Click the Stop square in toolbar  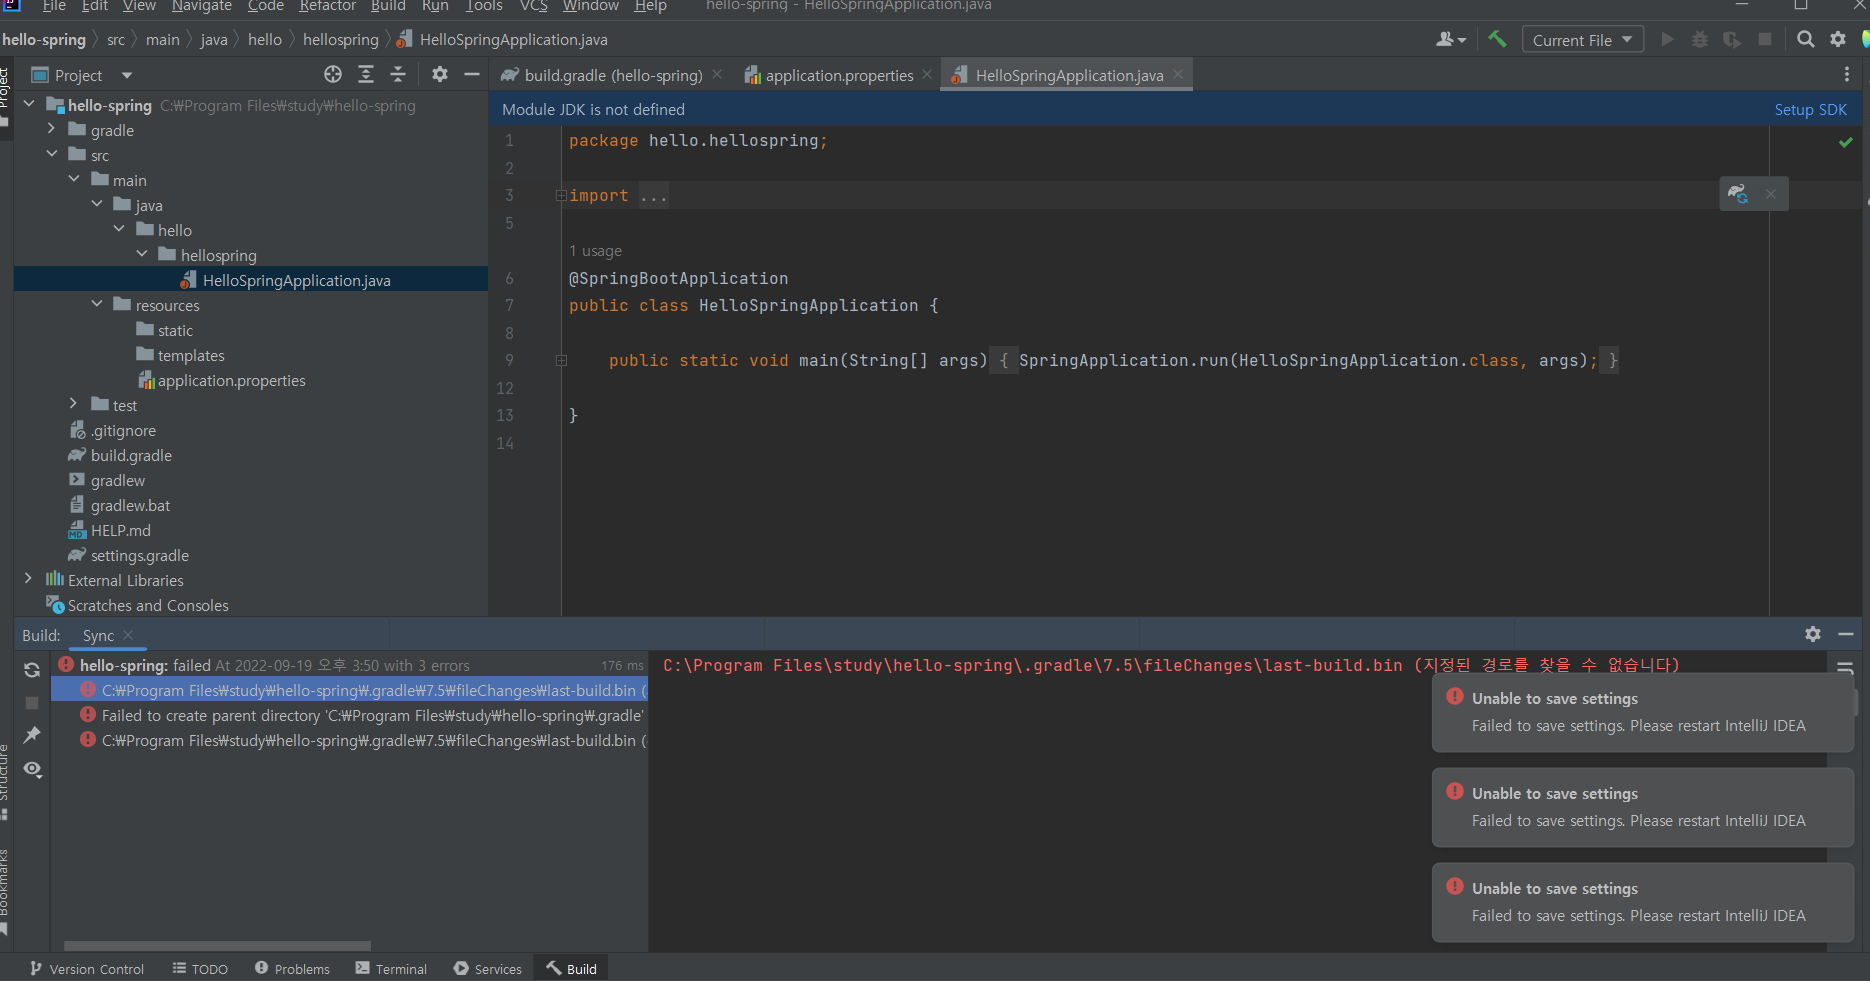point(1765,39)
